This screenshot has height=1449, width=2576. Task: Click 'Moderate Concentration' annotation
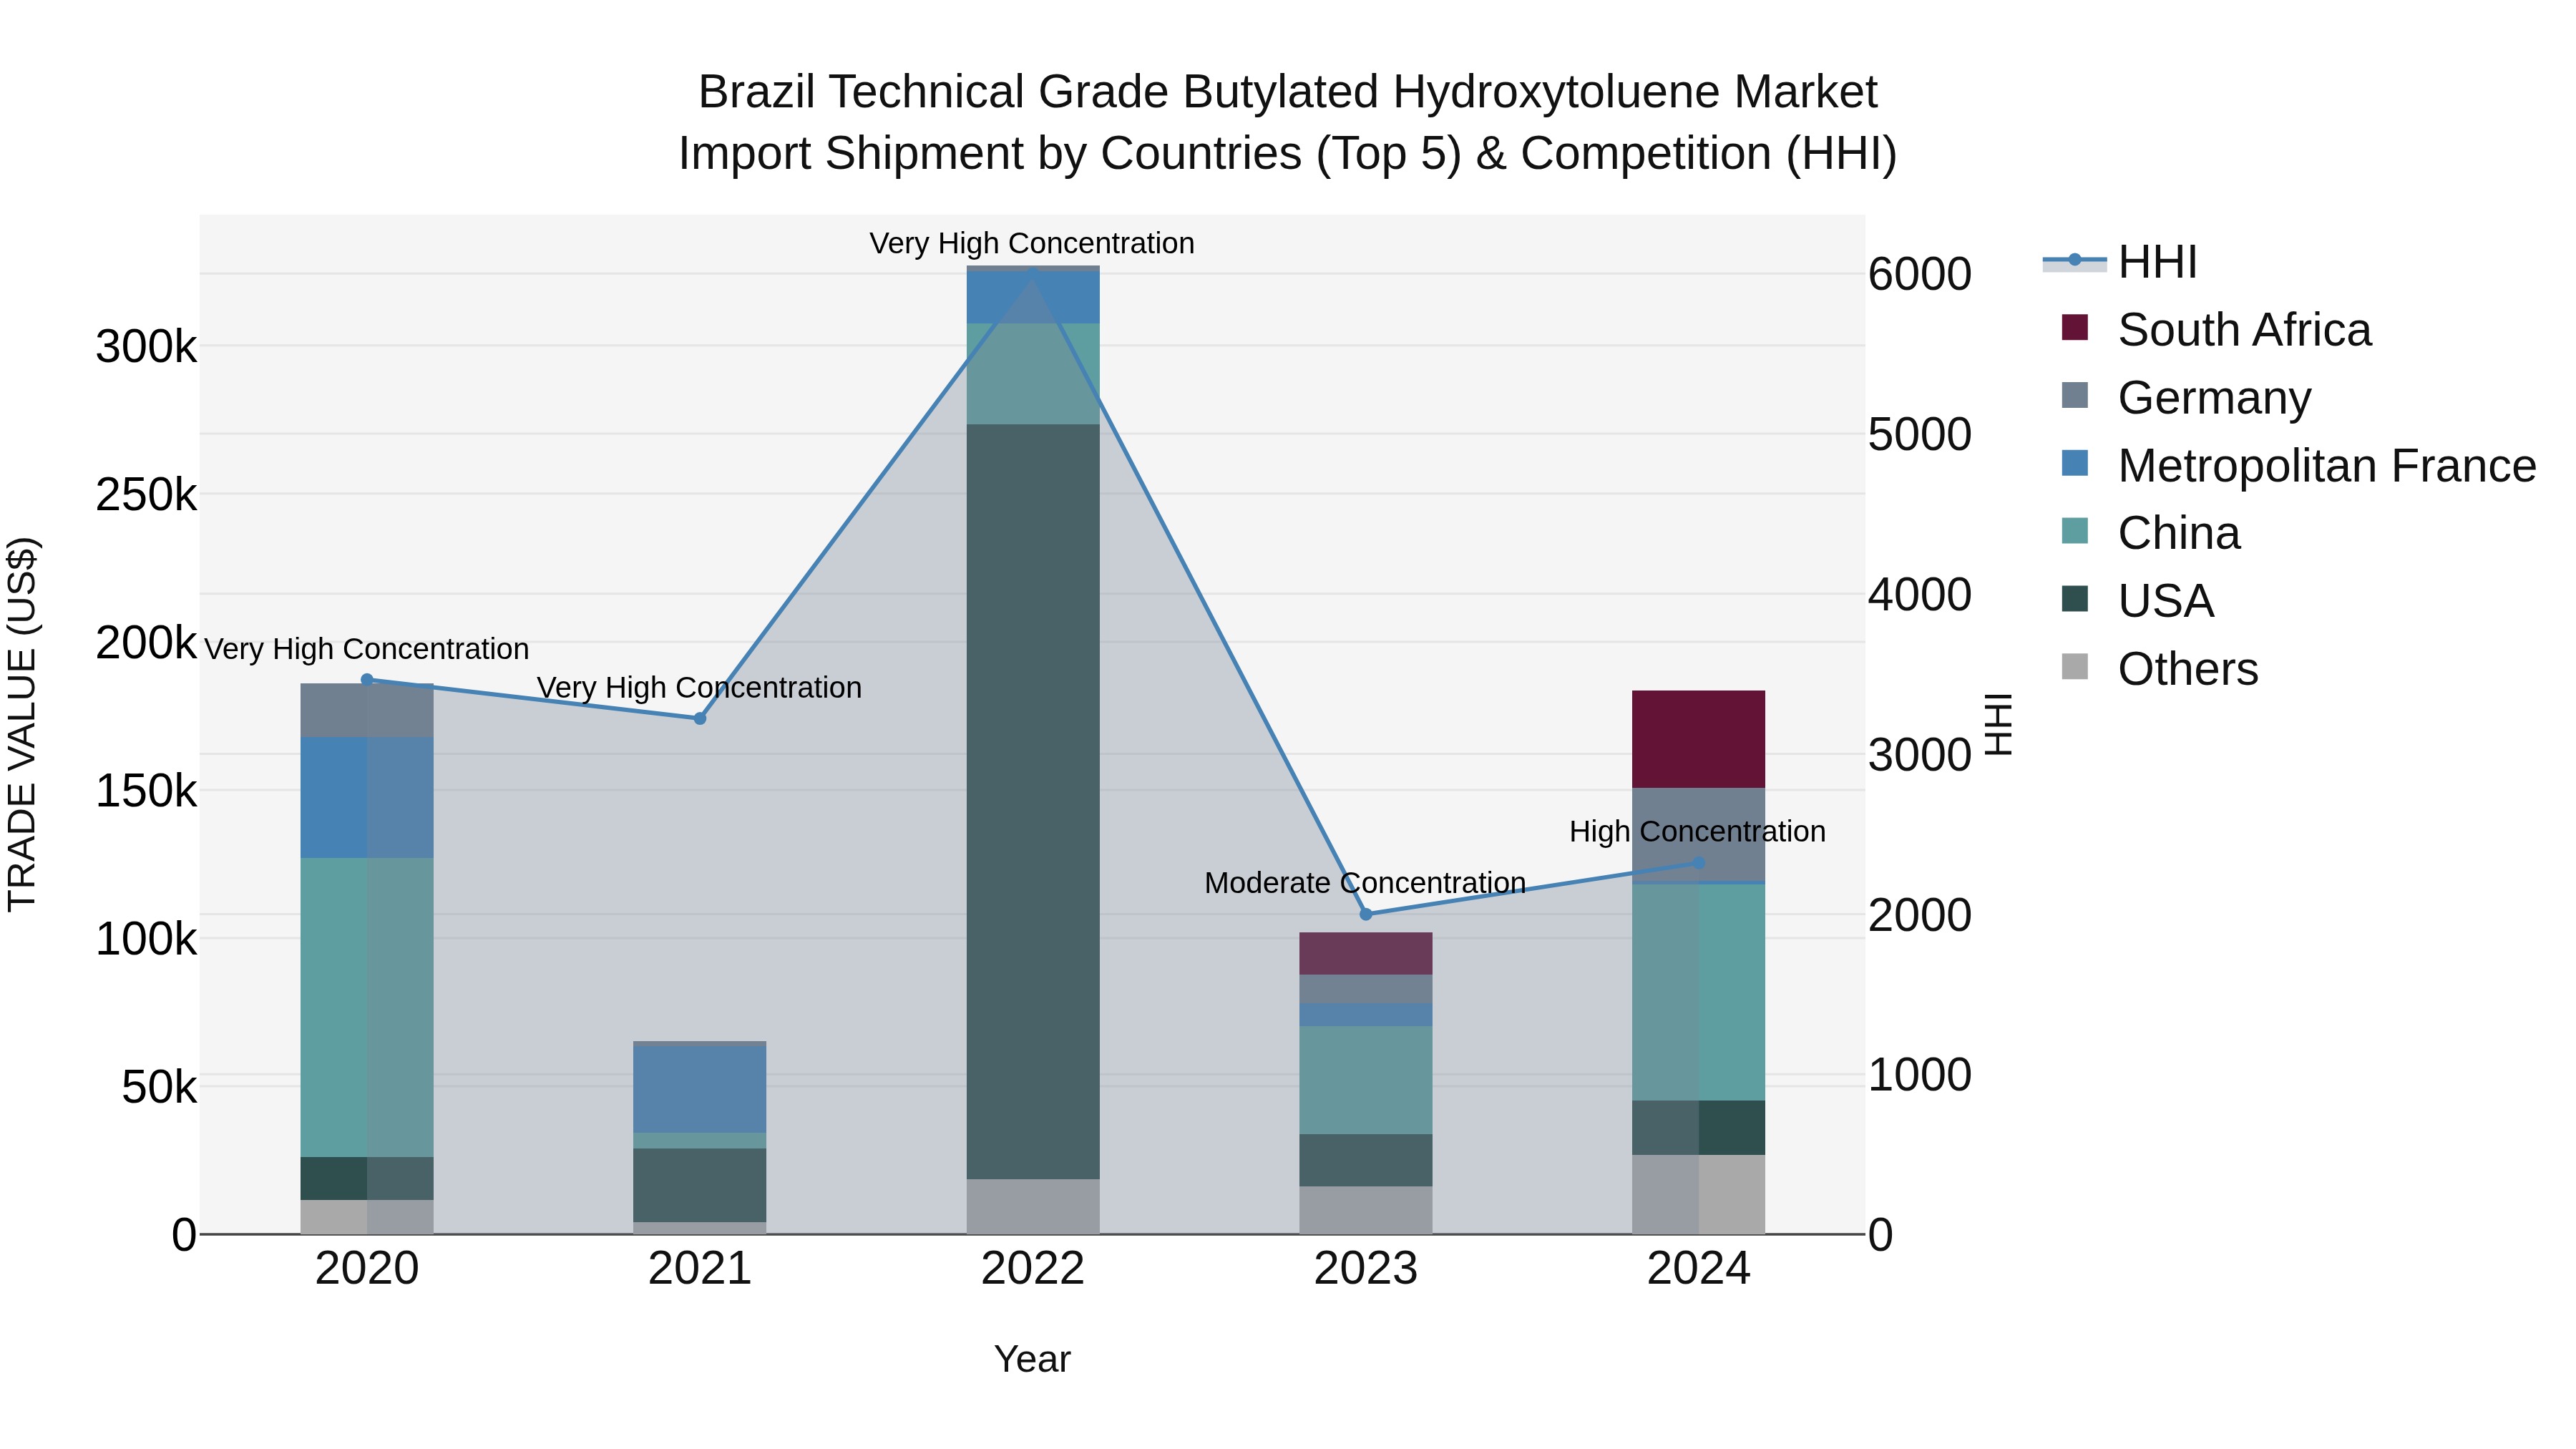(1365, 883)
